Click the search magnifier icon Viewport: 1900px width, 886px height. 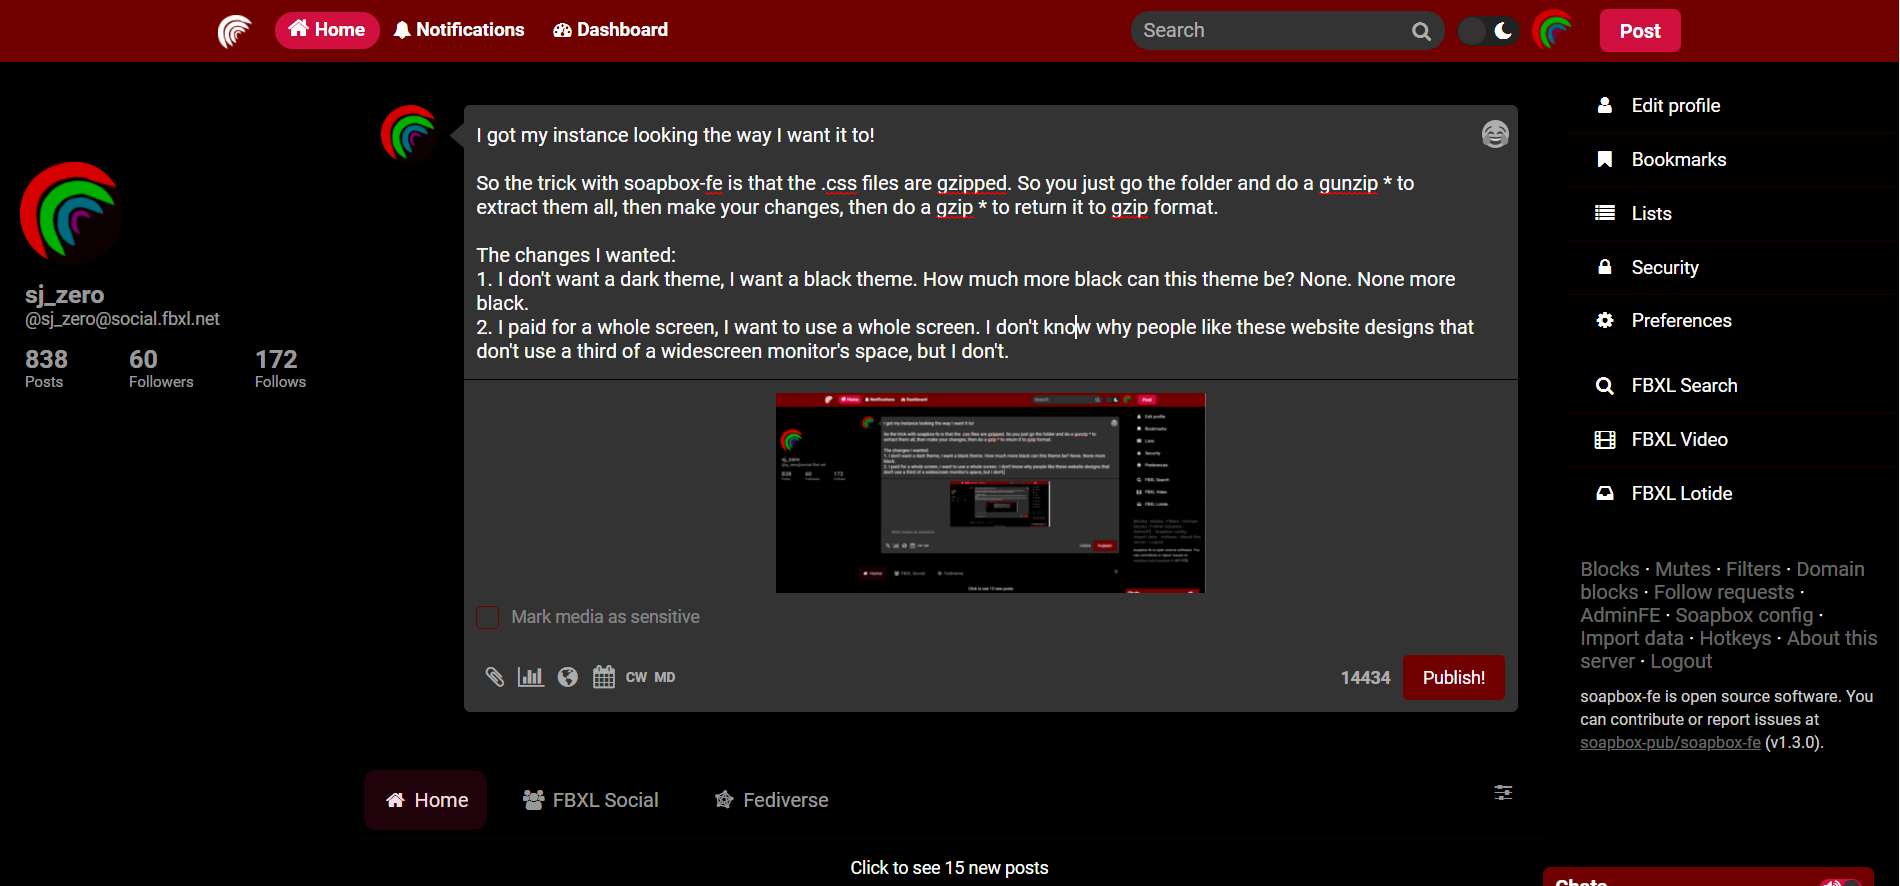(1421, 32)
